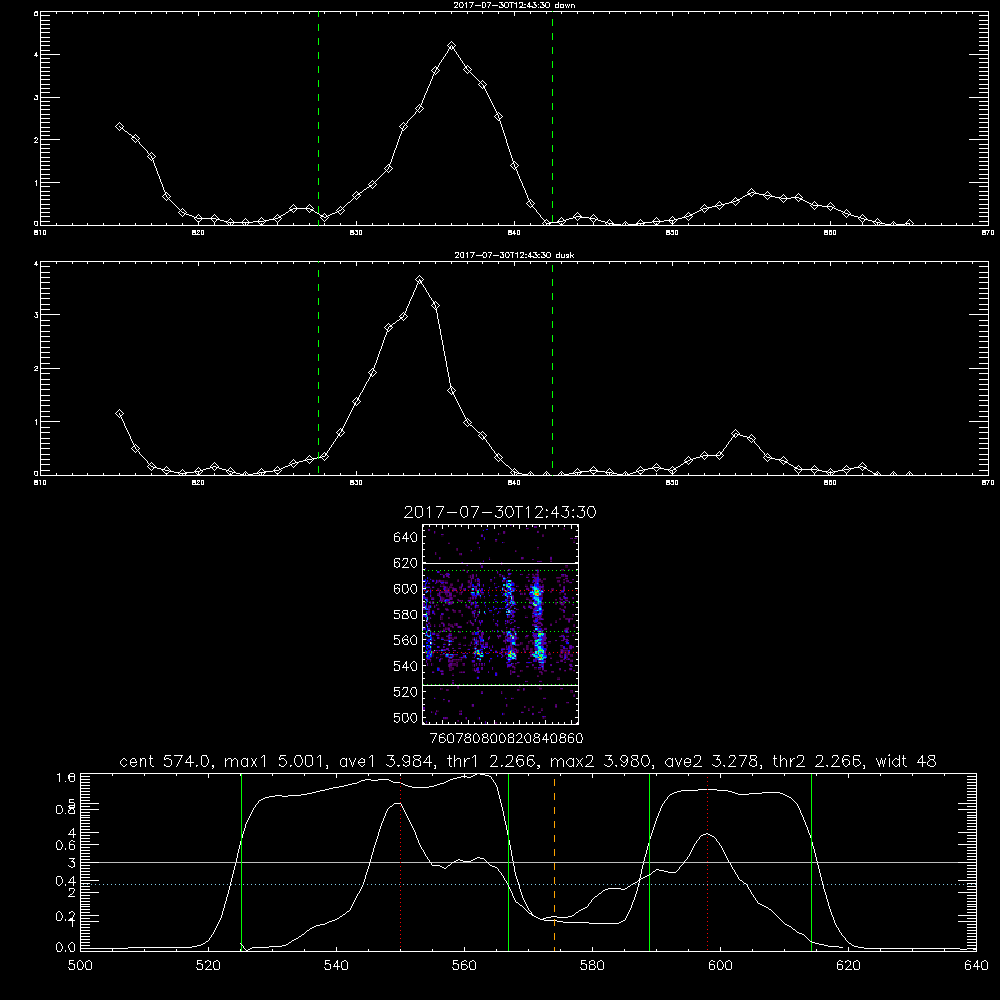This screenshot has height=1000, width=1000.
Task: Click the solid green line near 525 in bottom plot
Action: 241,862
